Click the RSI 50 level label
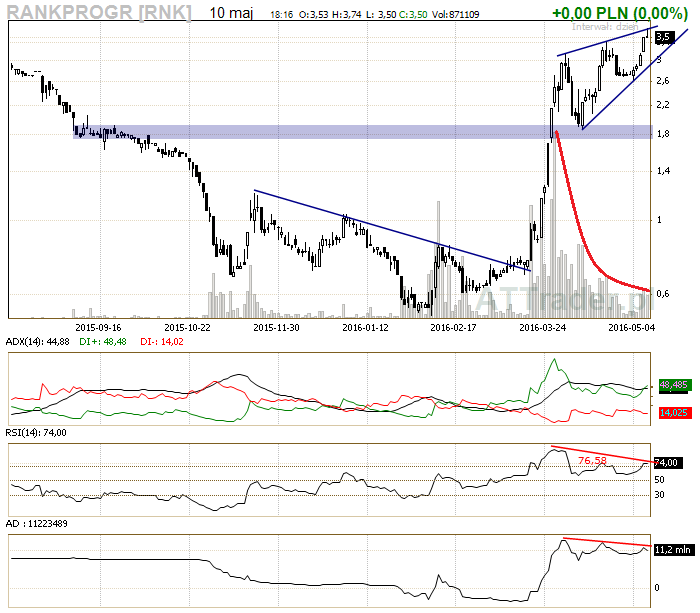The image size is (700, 613). 659,480
